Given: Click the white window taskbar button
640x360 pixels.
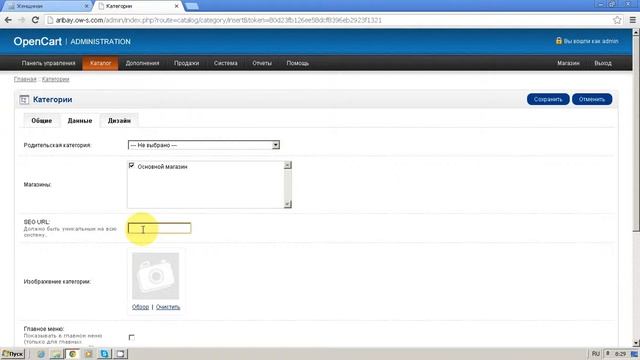Looking at the screenshot, I should click(121, 354).
